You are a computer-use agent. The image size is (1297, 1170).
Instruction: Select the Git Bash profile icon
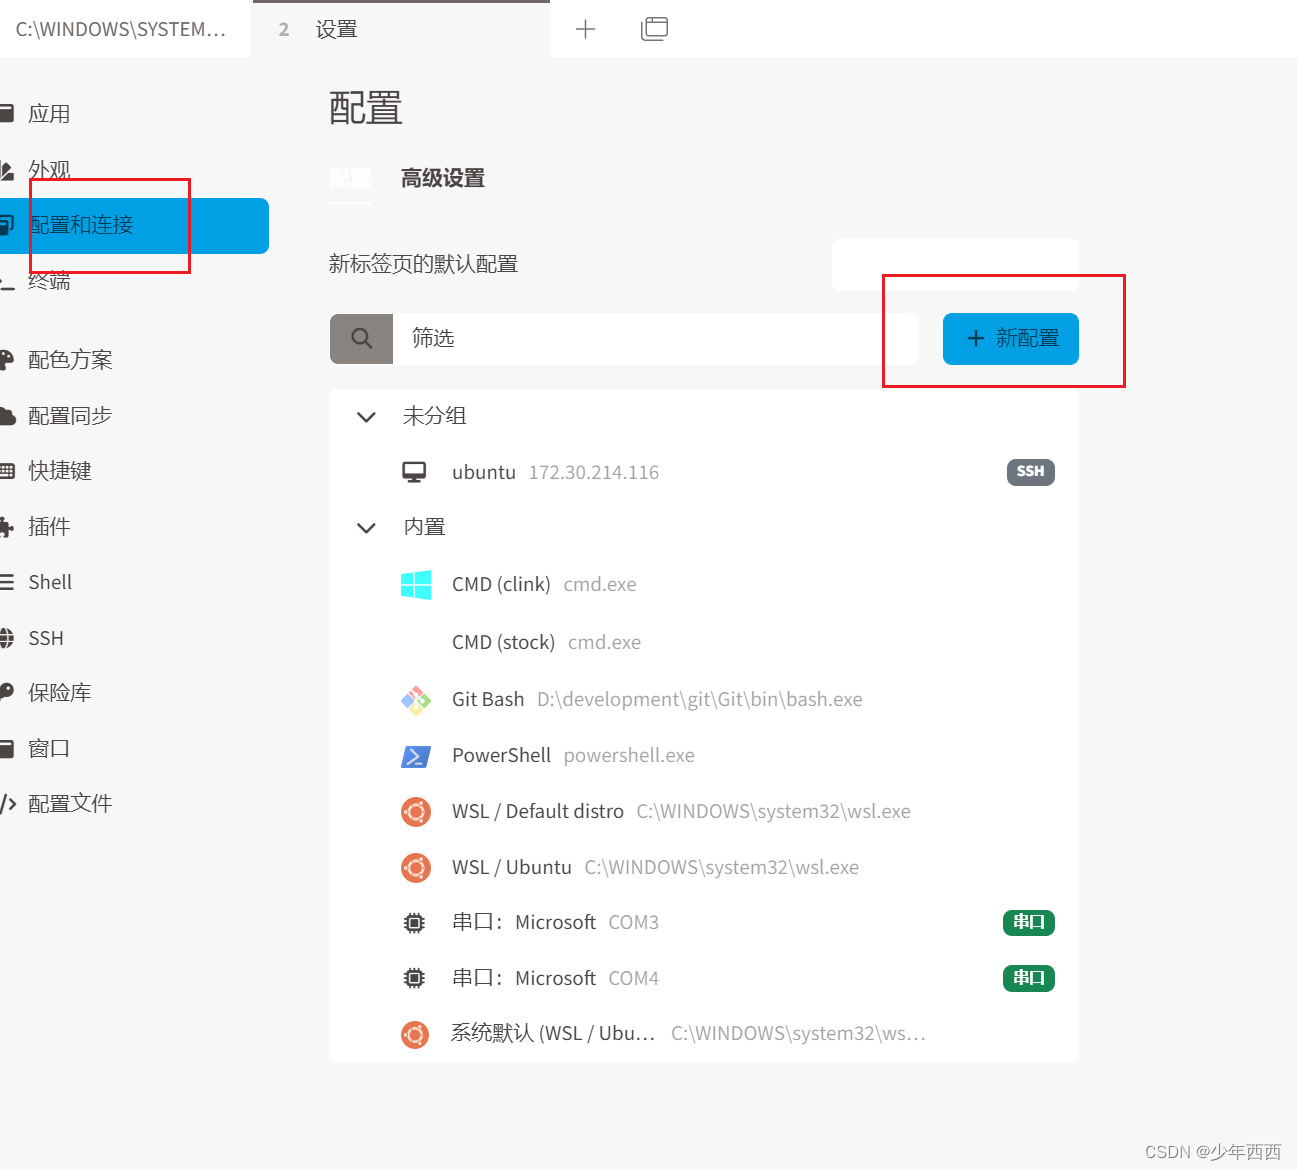click(x=415, y=699)
